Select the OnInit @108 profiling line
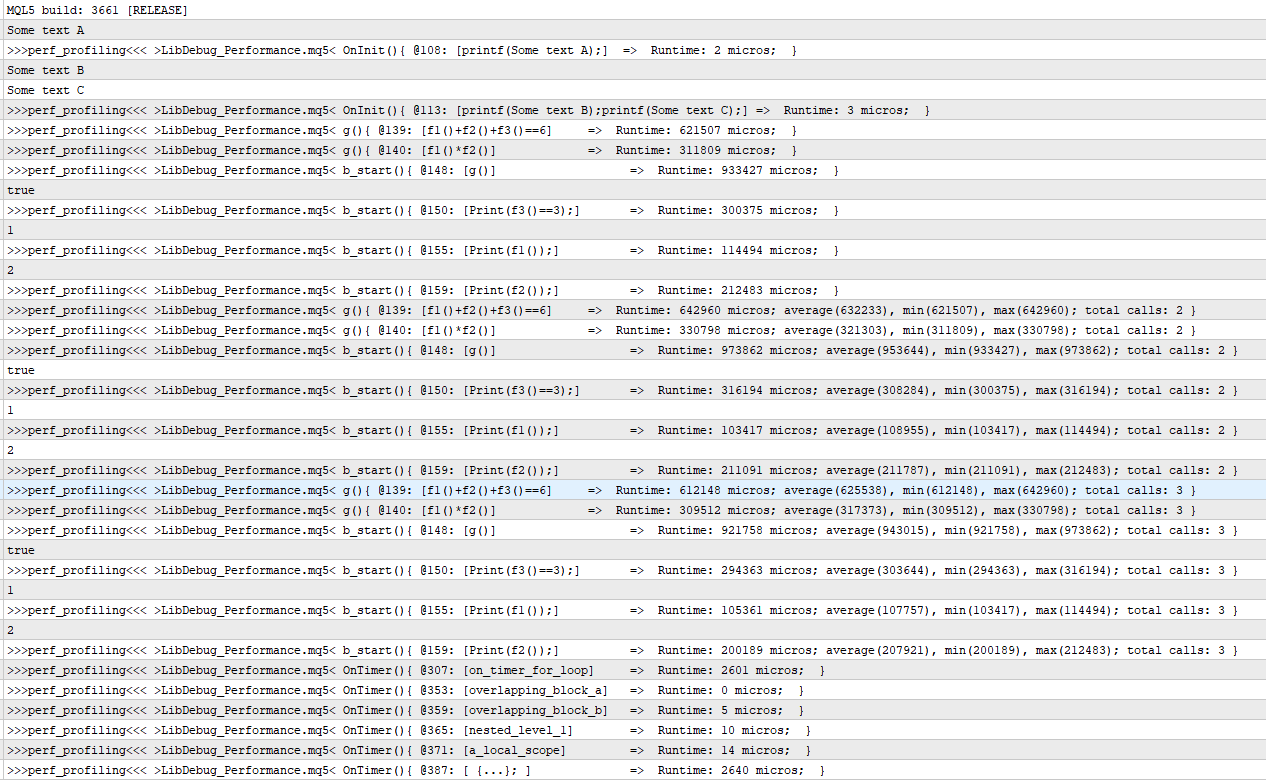 pyautogui.click(x=400, y=50)
